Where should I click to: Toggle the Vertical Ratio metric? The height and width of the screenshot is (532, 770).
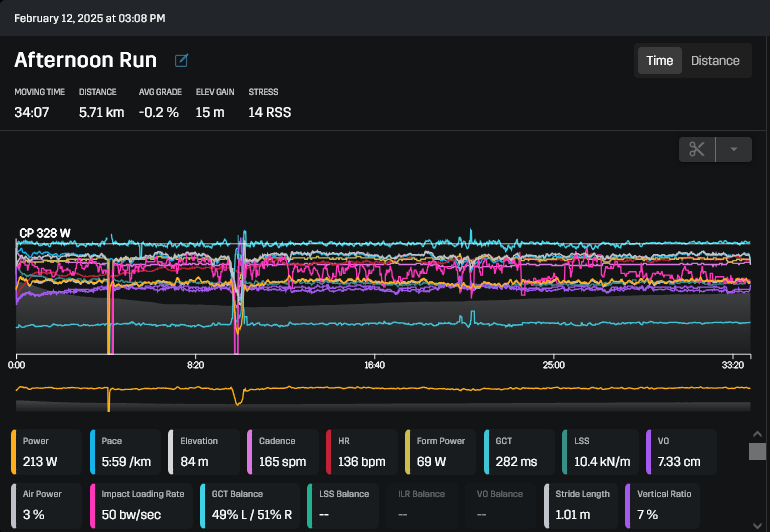click(x=662, y=505)
